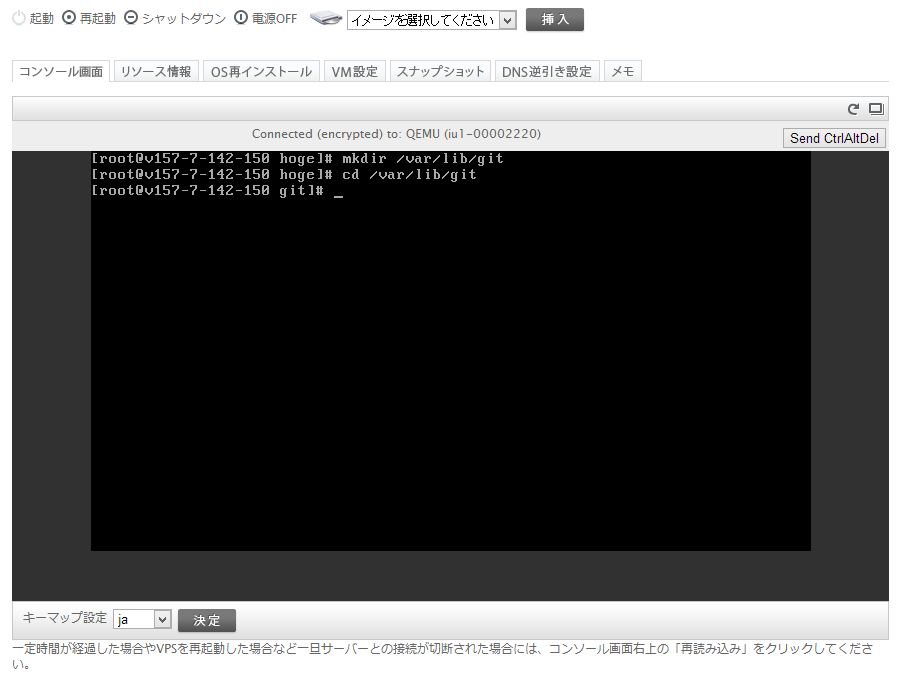Click the cd /var/lib/git command line
Image resolution: width=899 pixels, height=682 pixels.
tap(284, 175)
